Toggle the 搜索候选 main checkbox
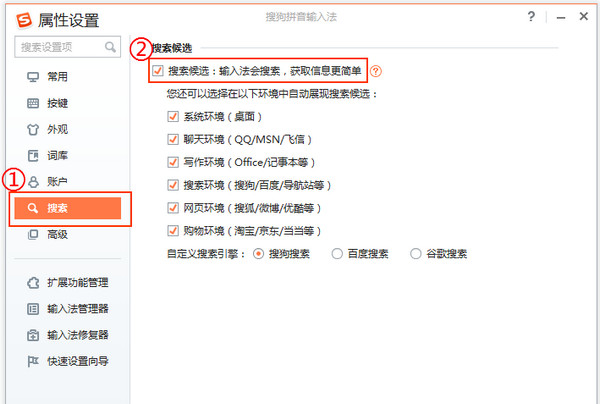This screenshot has width=600, height=420. (x=158, y=71)
